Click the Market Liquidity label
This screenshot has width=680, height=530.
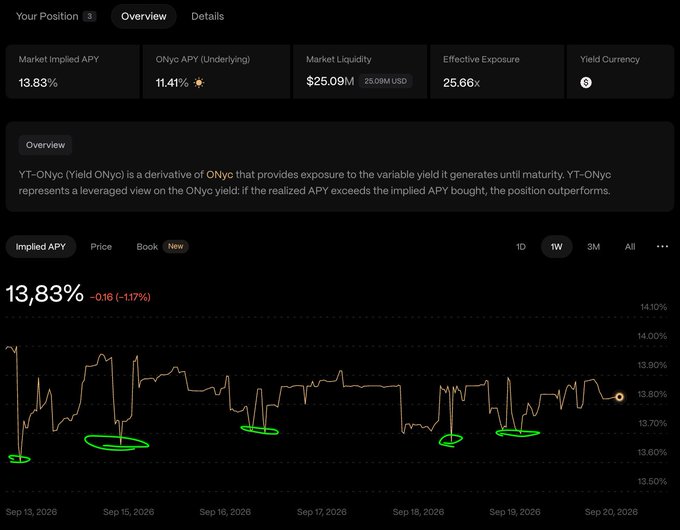click(x=339, y=59)
